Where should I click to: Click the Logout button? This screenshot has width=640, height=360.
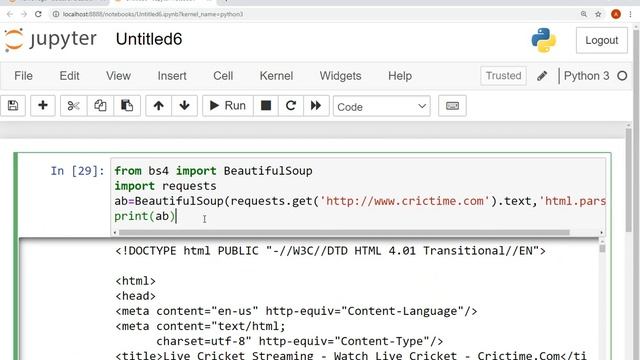(x=602, y=40)
